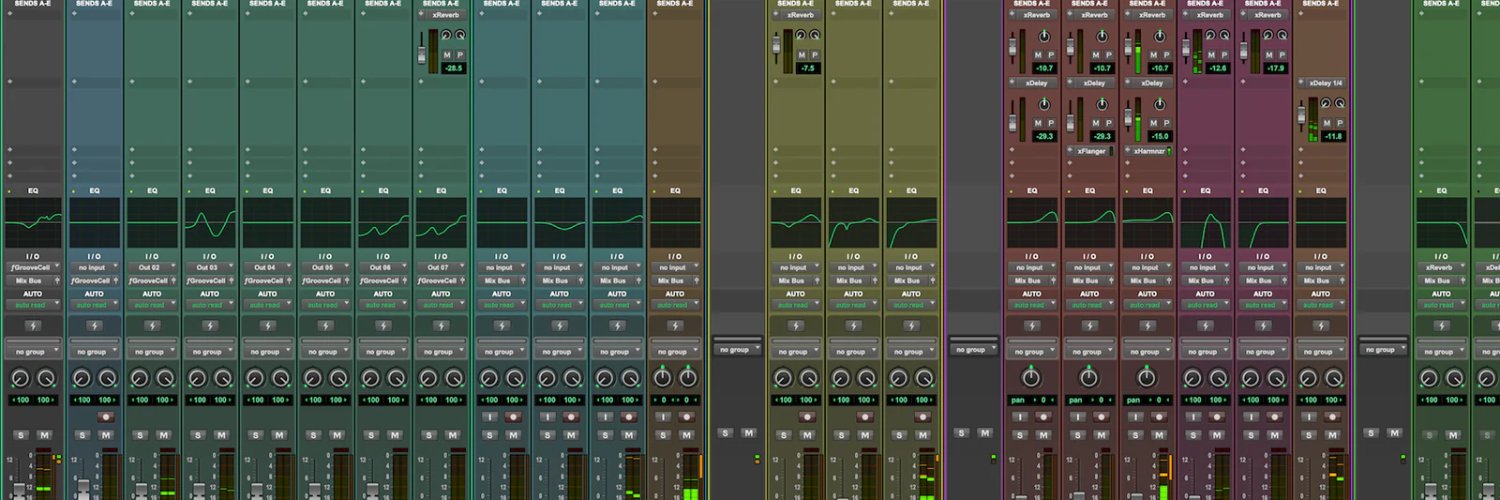
Task: Click the lightning bolt button on Out 05 channel
Action: pyautogui.click(x=326, y=326)
